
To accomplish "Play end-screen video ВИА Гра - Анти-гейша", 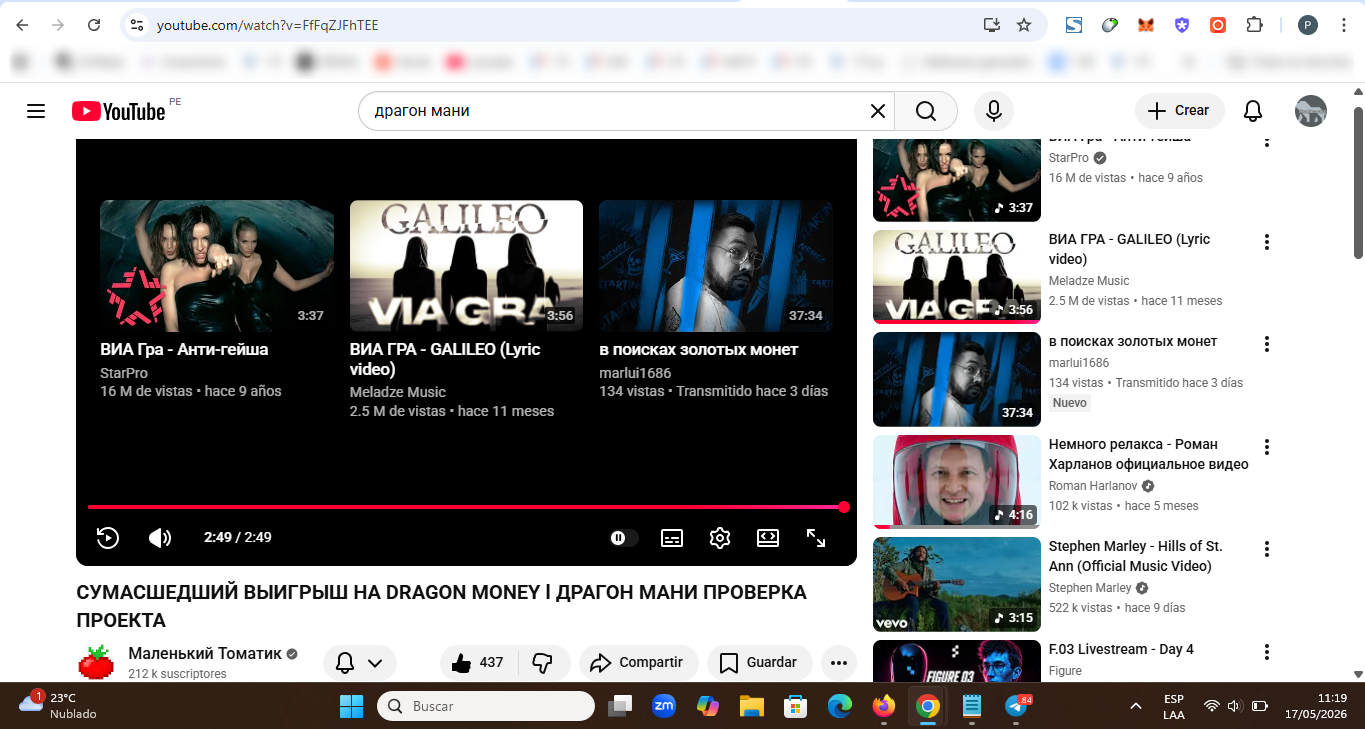I will click(x=217, y=266).
